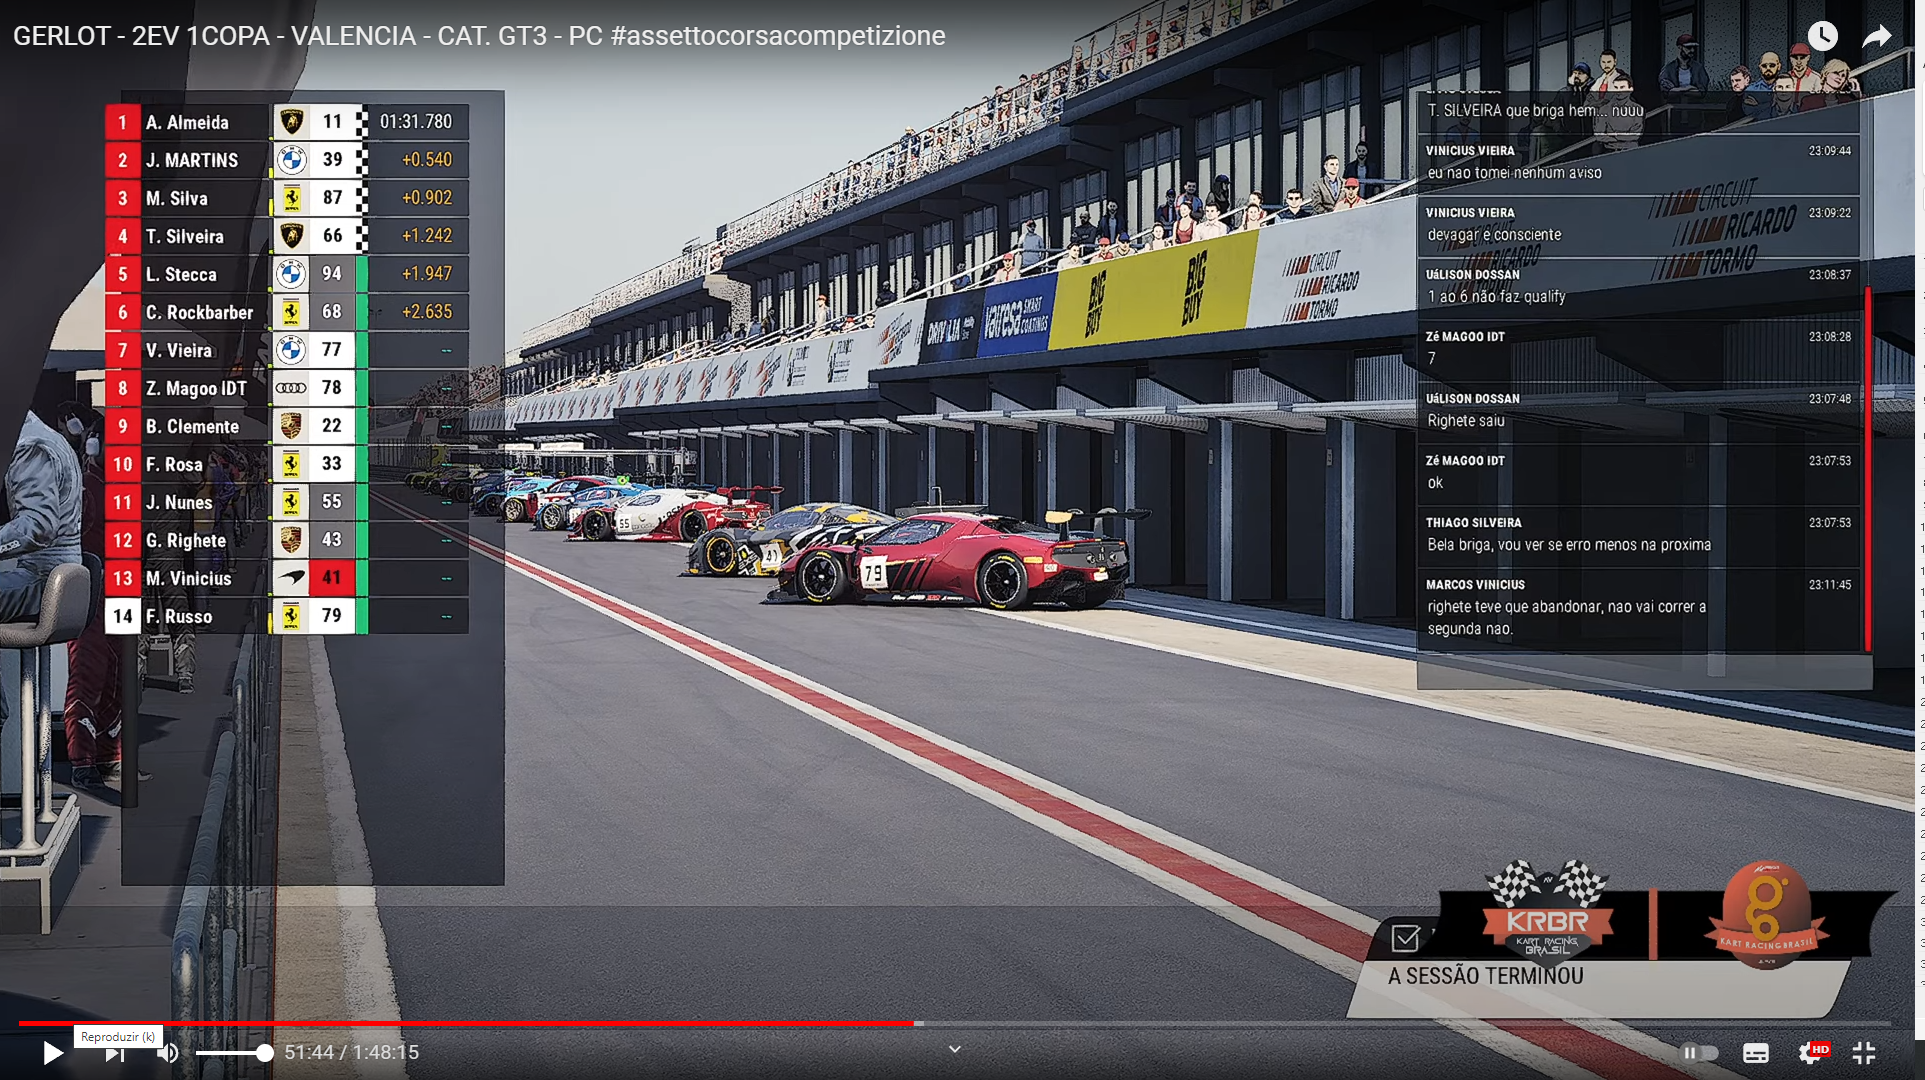Click A. Almeida leaderboard row
The image size is (1925, 1080).
coord(287,122)
